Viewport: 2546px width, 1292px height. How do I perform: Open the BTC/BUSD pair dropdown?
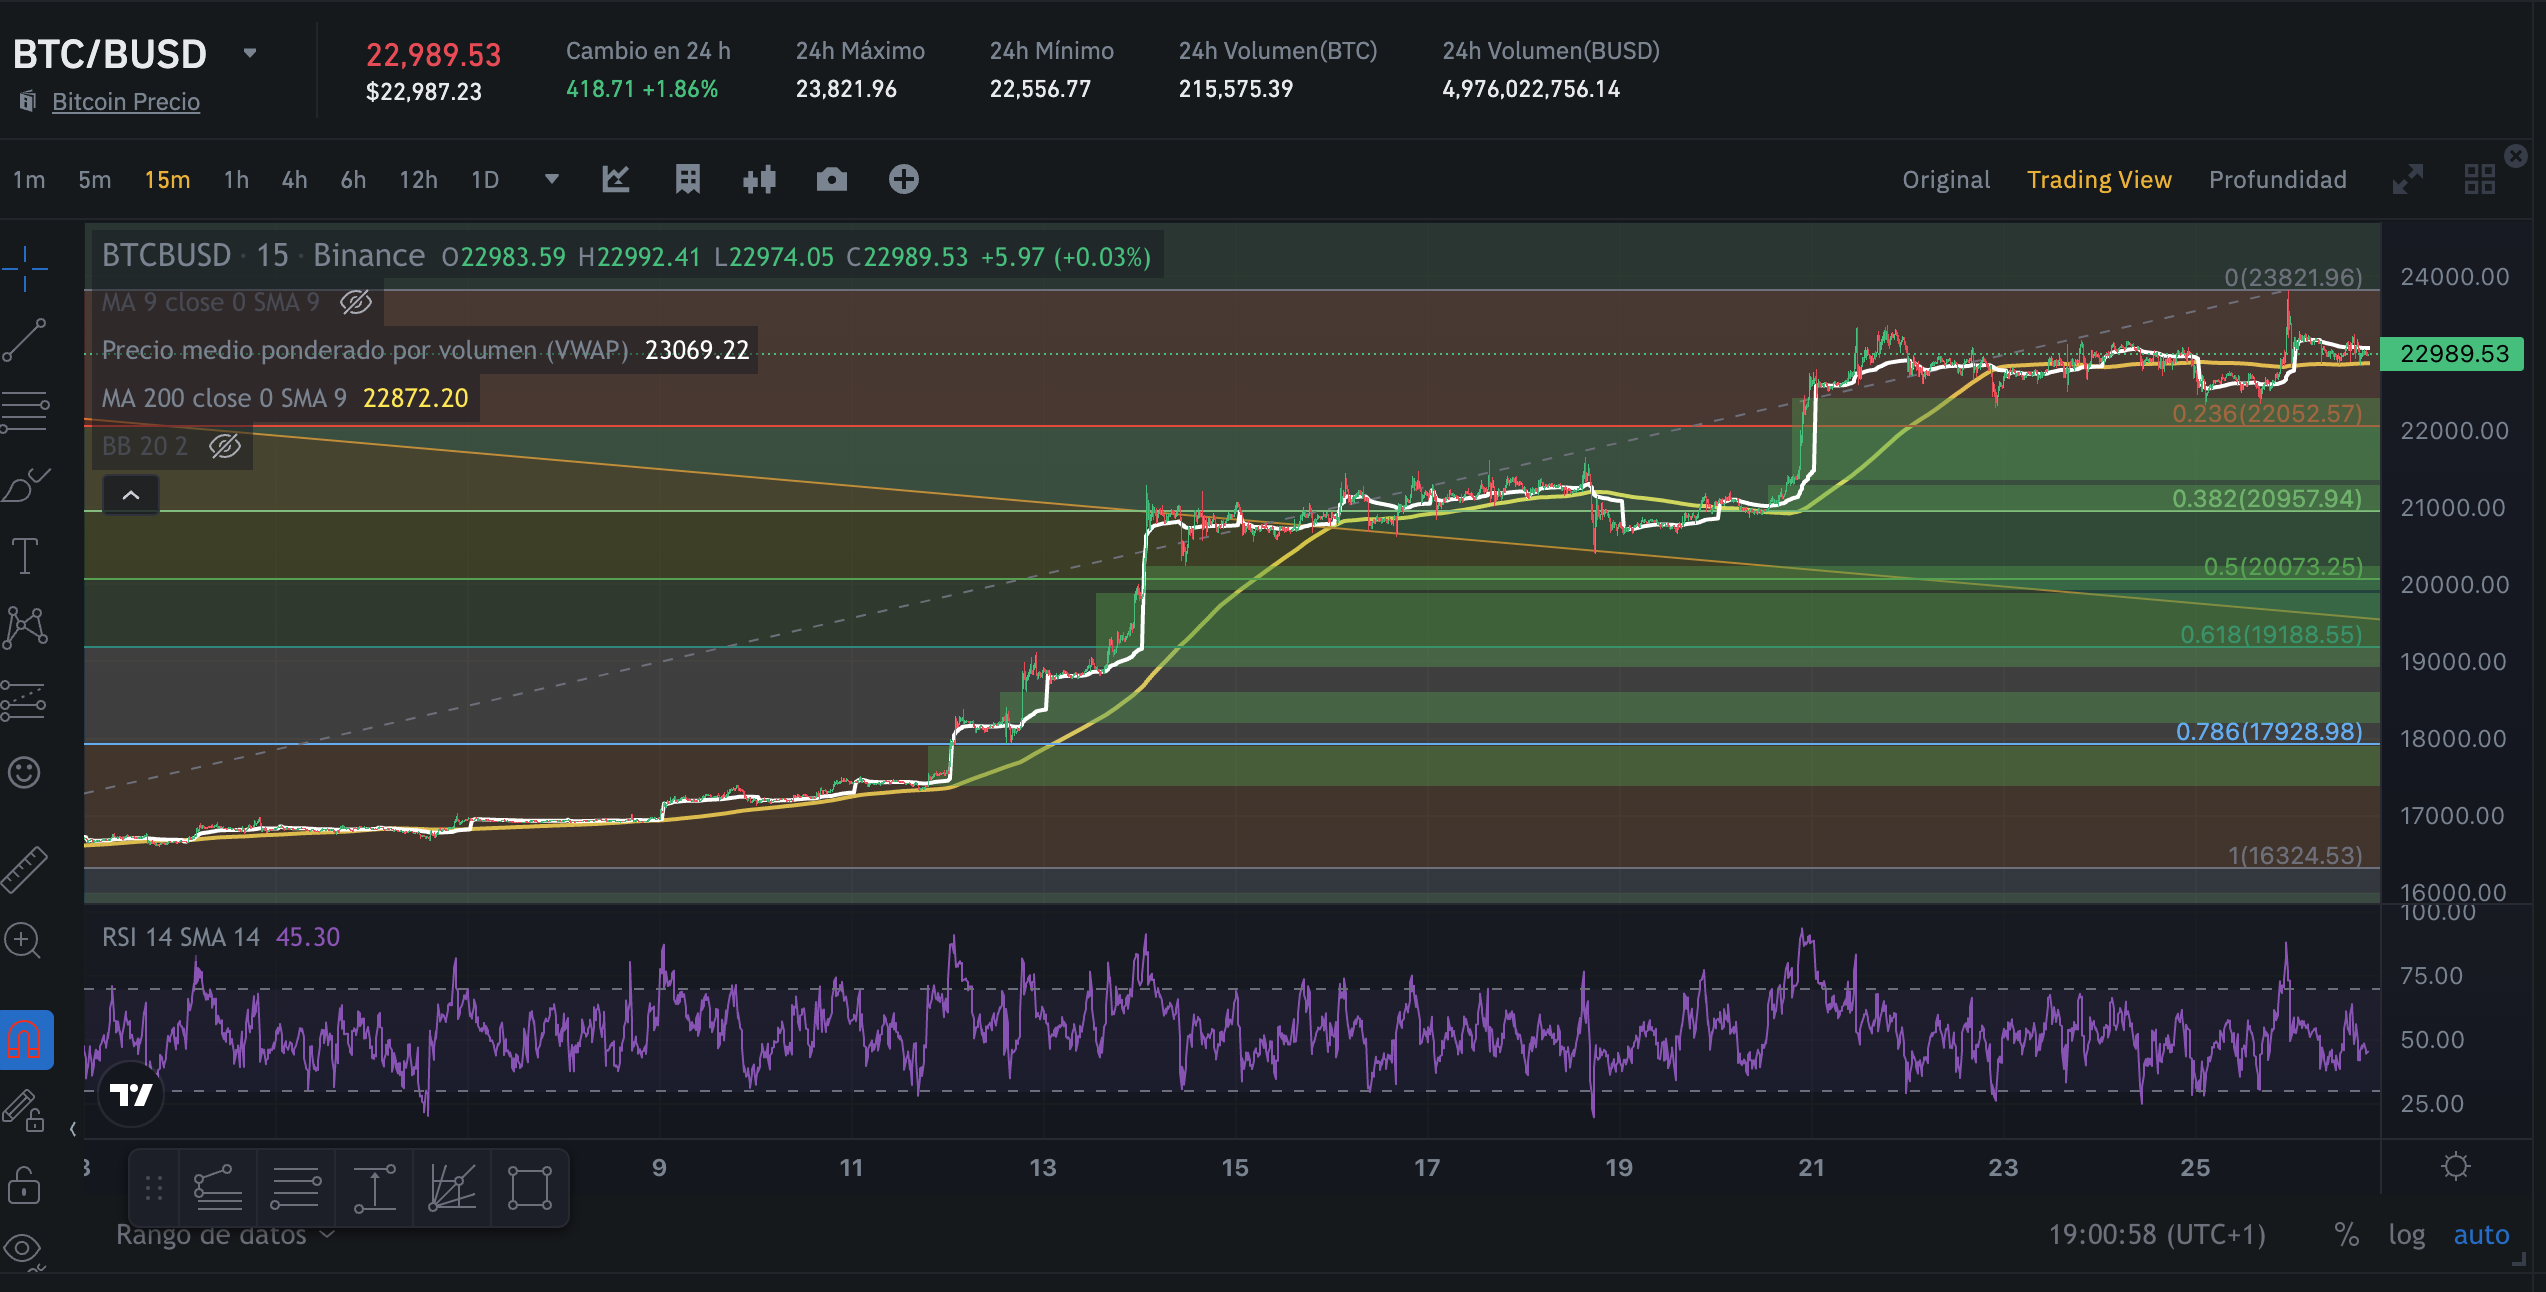tap(250, 53)
